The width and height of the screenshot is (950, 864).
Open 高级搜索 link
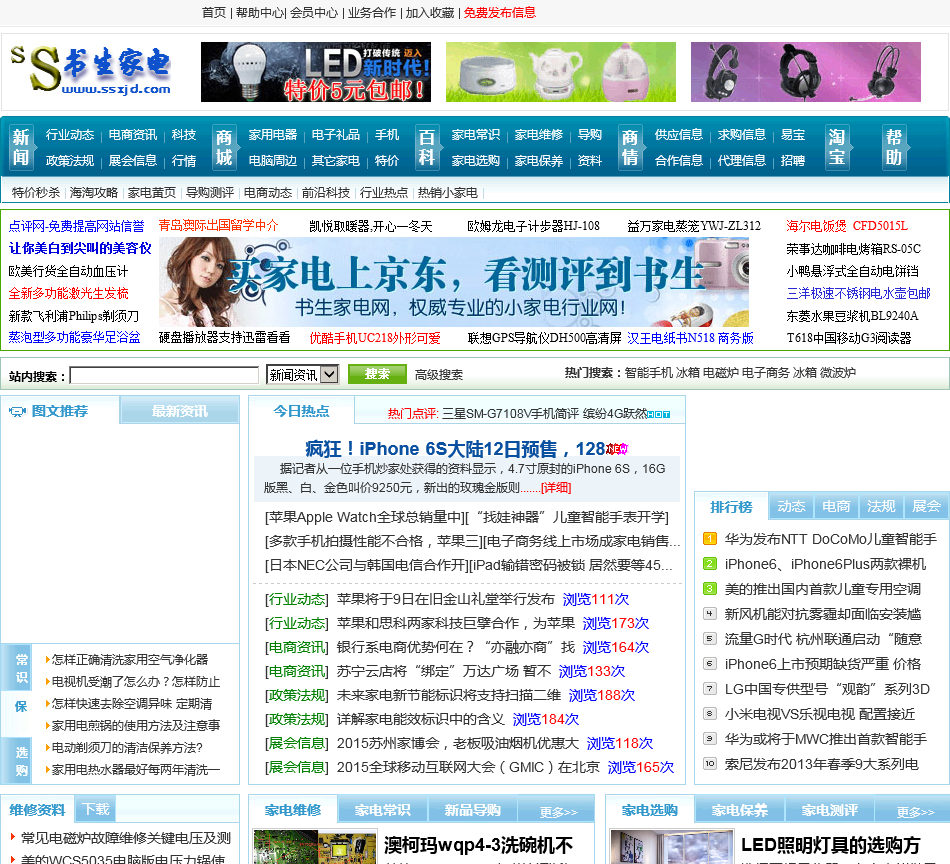[x=439, y=374]
